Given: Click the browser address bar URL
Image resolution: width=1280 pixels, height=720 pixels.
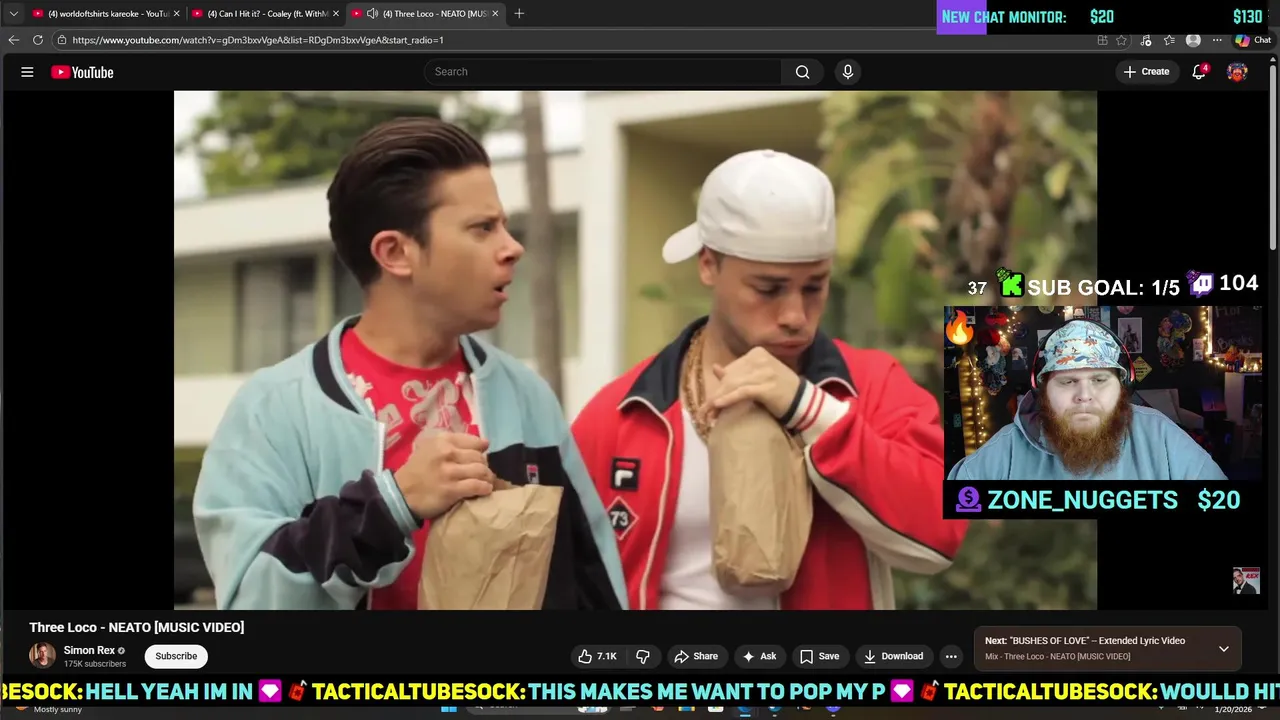Looking at the screenshot, I should (x=258, y=40).
